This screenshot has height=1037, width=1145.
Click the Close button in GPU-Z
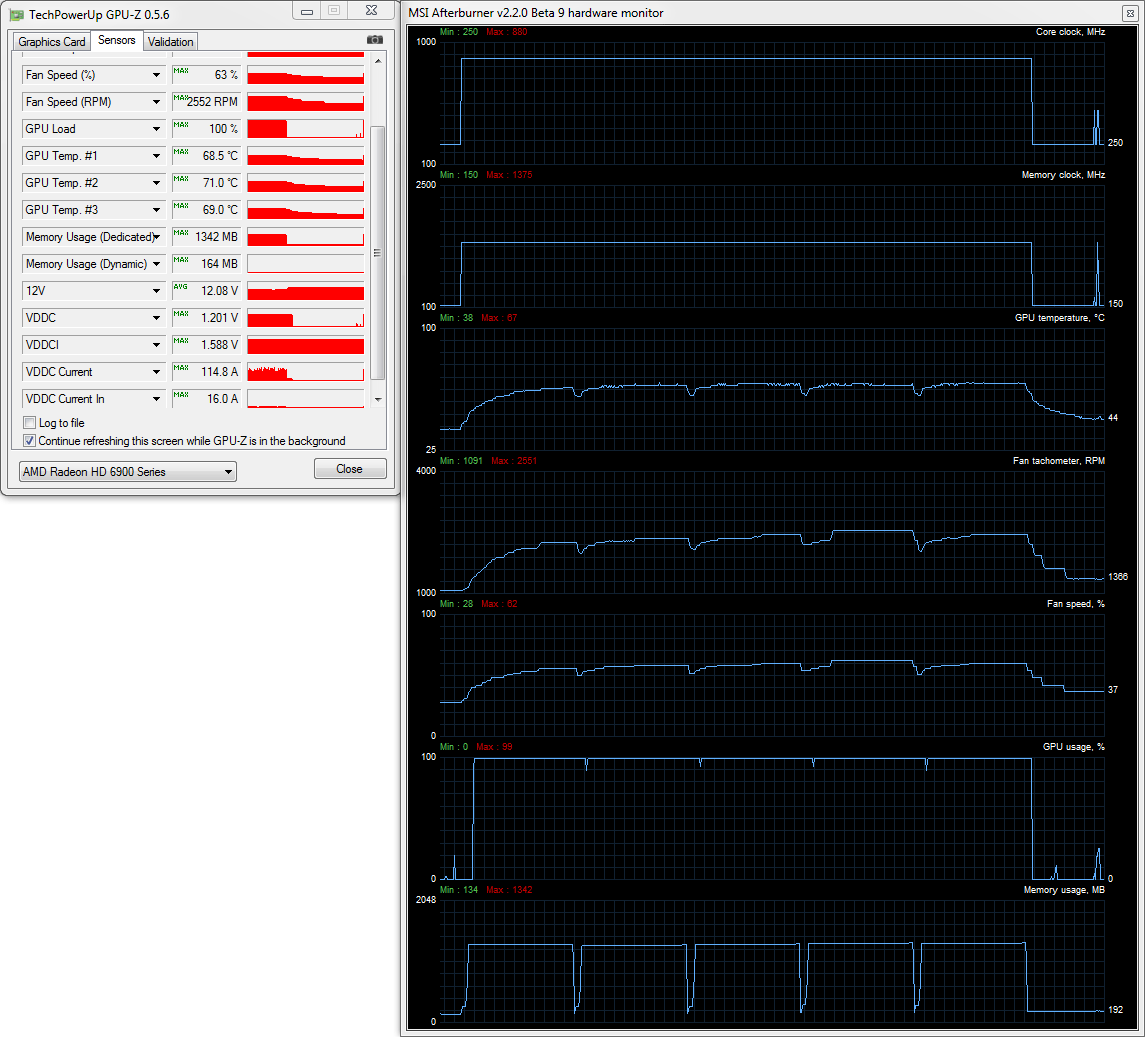350,469
